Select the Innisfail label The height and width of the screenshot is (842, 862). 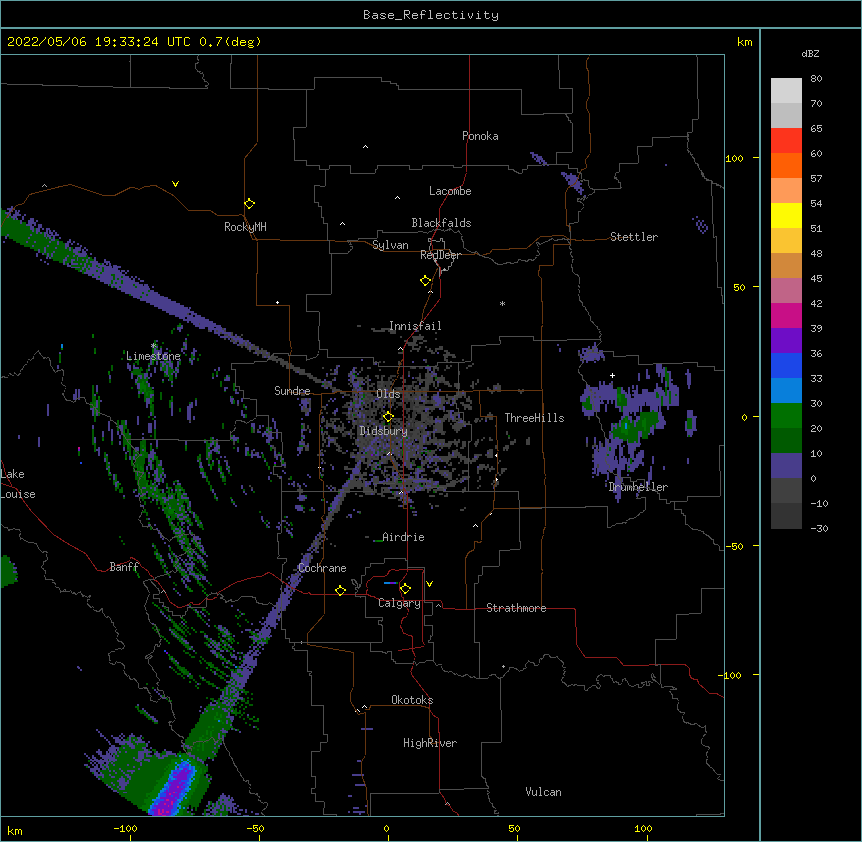tap(415, 326)
